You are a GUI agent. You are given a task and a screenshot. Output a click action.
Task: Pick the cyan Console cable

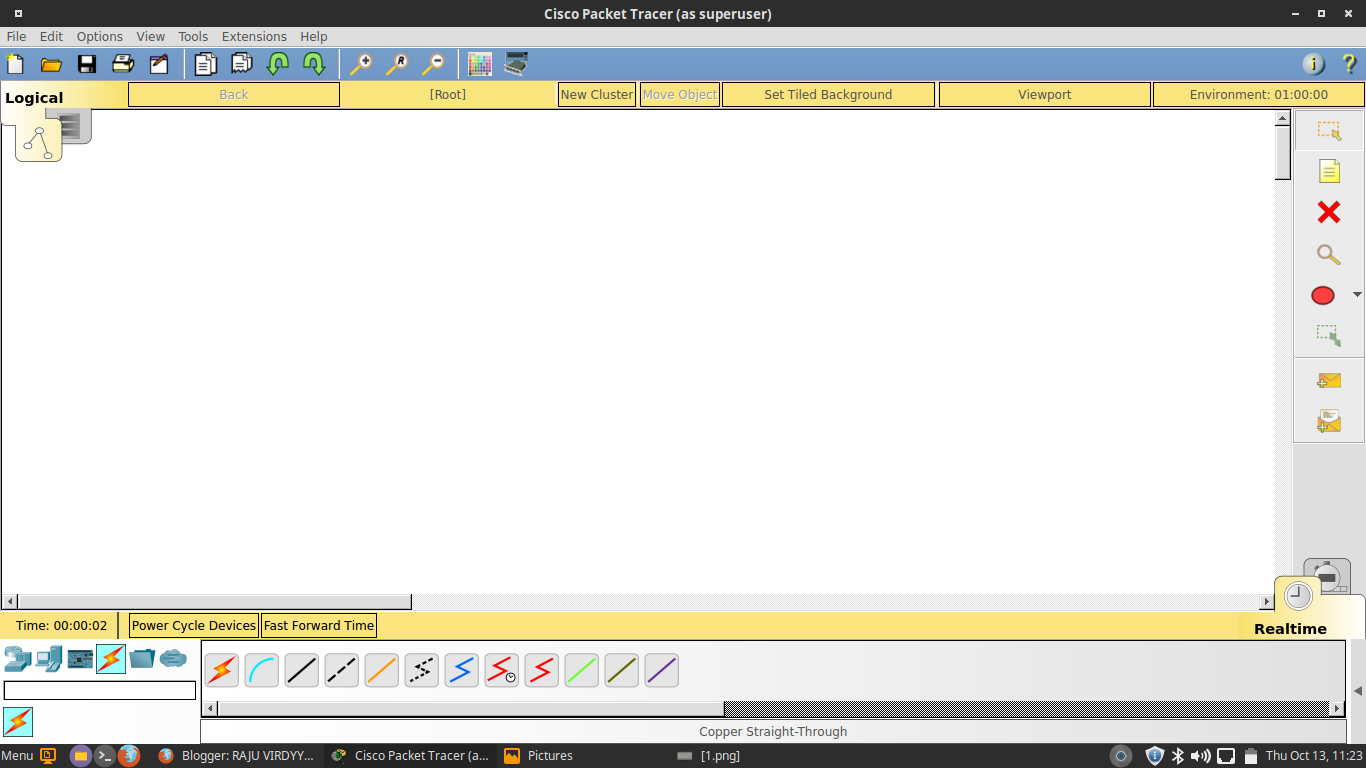pyautogui.click(x=262, y=670)
